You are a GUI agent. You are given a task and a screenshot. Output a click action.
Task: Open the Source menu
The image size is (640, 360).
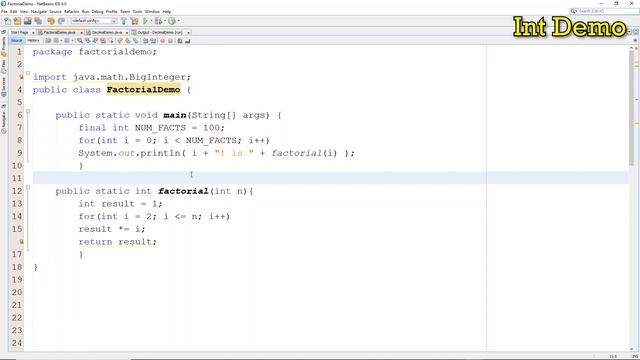point(55,11)
